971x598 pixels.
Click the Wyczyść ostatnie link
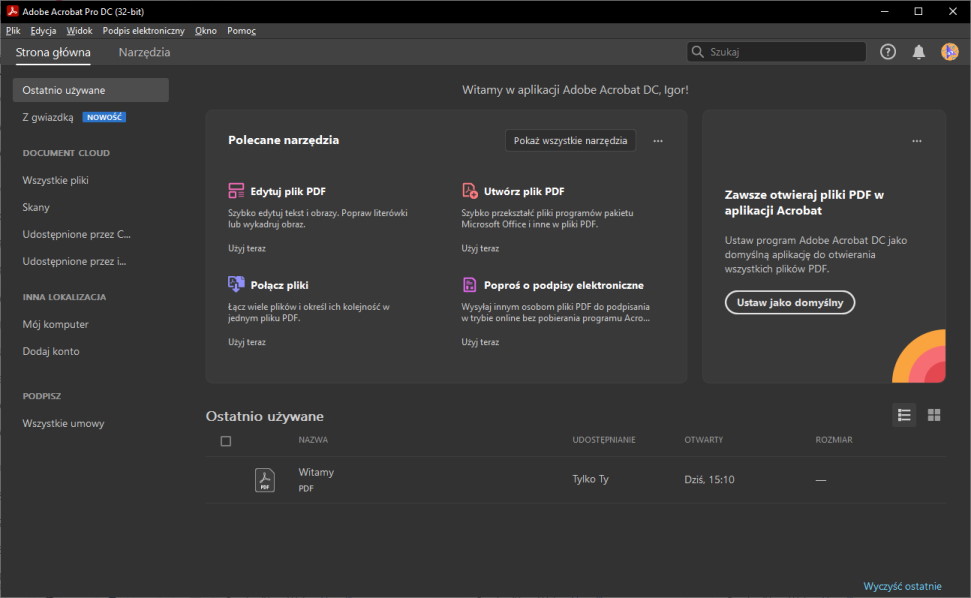click(x=902, y=586)
